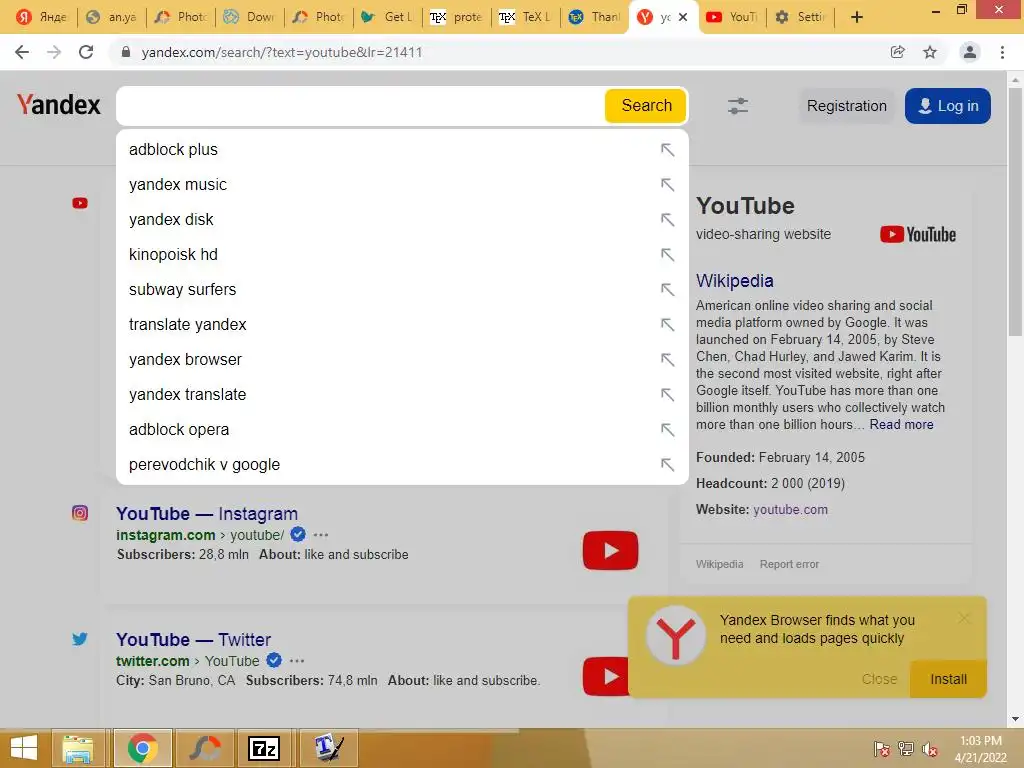
Task: Select 'kinopoisk hd' suggestion
Action: [x=402, y=255]
